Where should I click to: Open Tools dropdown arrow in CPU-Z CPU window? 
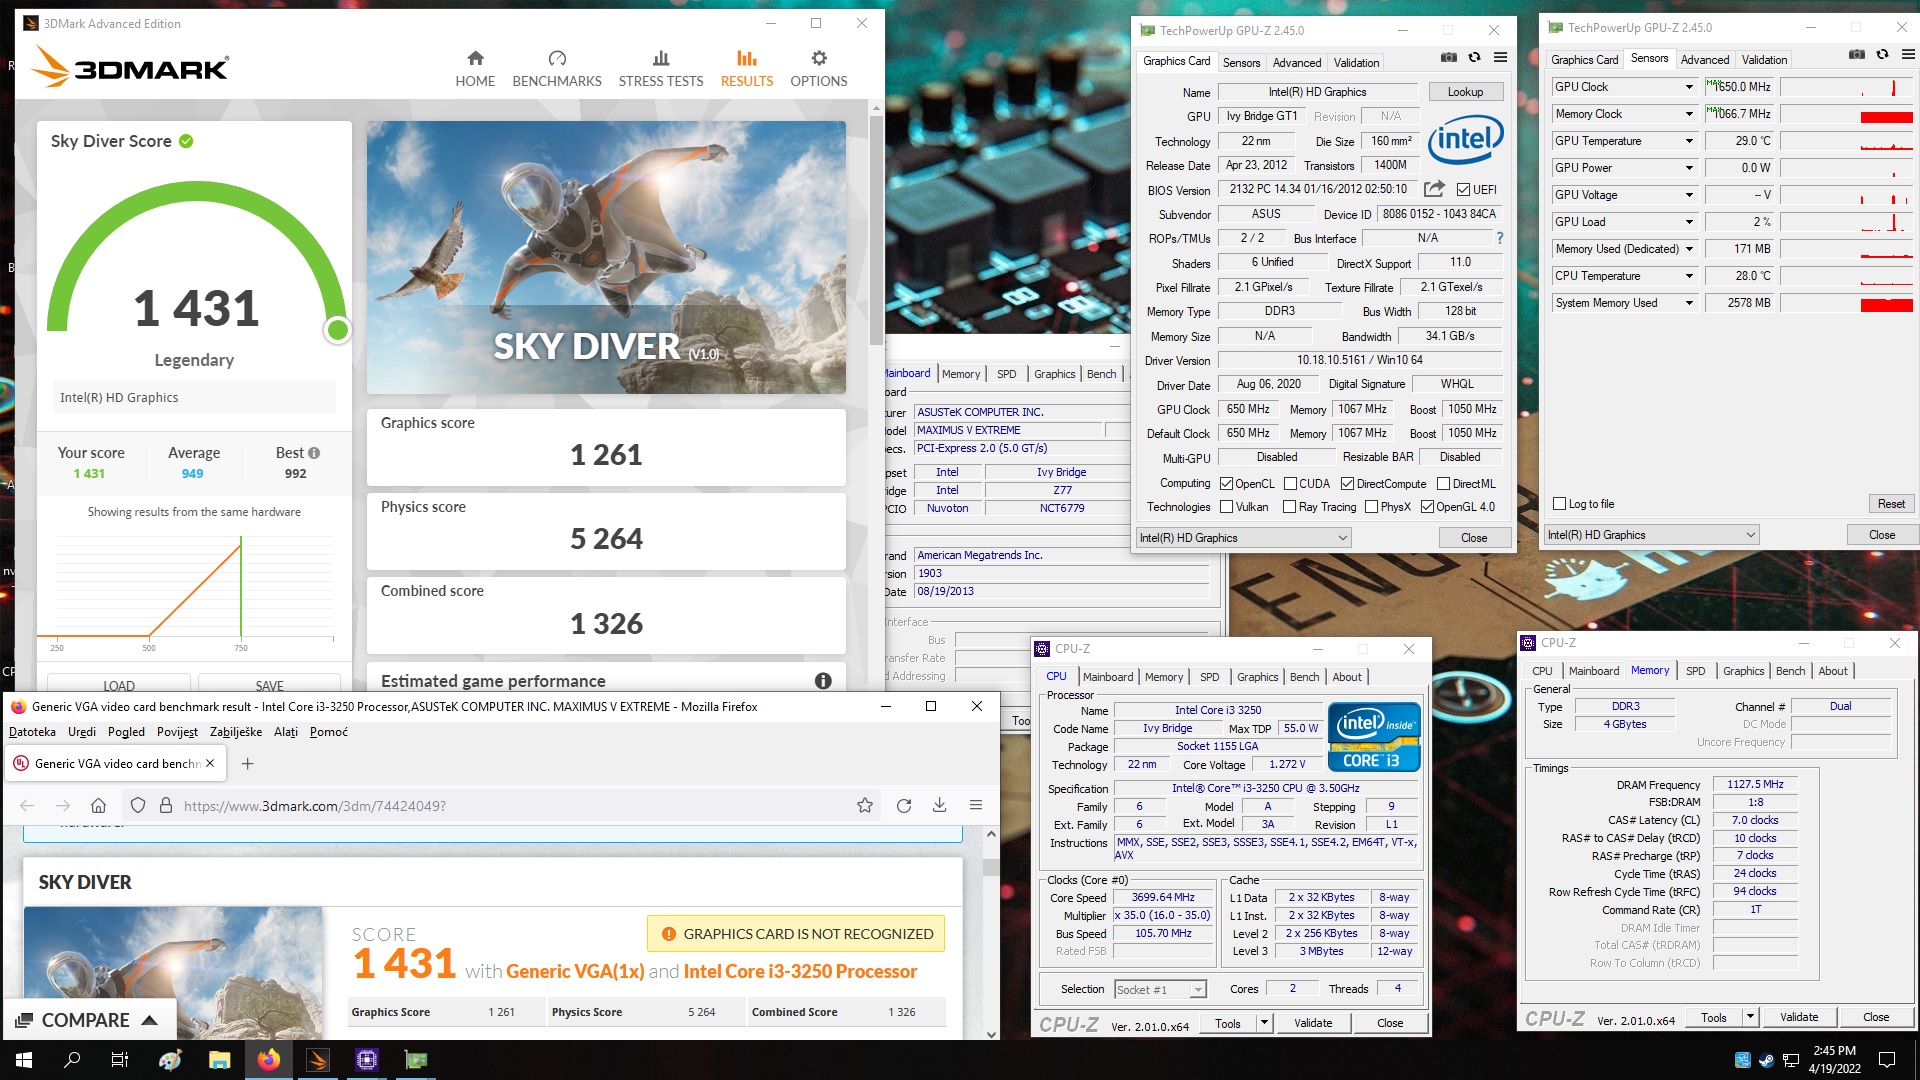pyautogui.click(x=1264, y=1023)
